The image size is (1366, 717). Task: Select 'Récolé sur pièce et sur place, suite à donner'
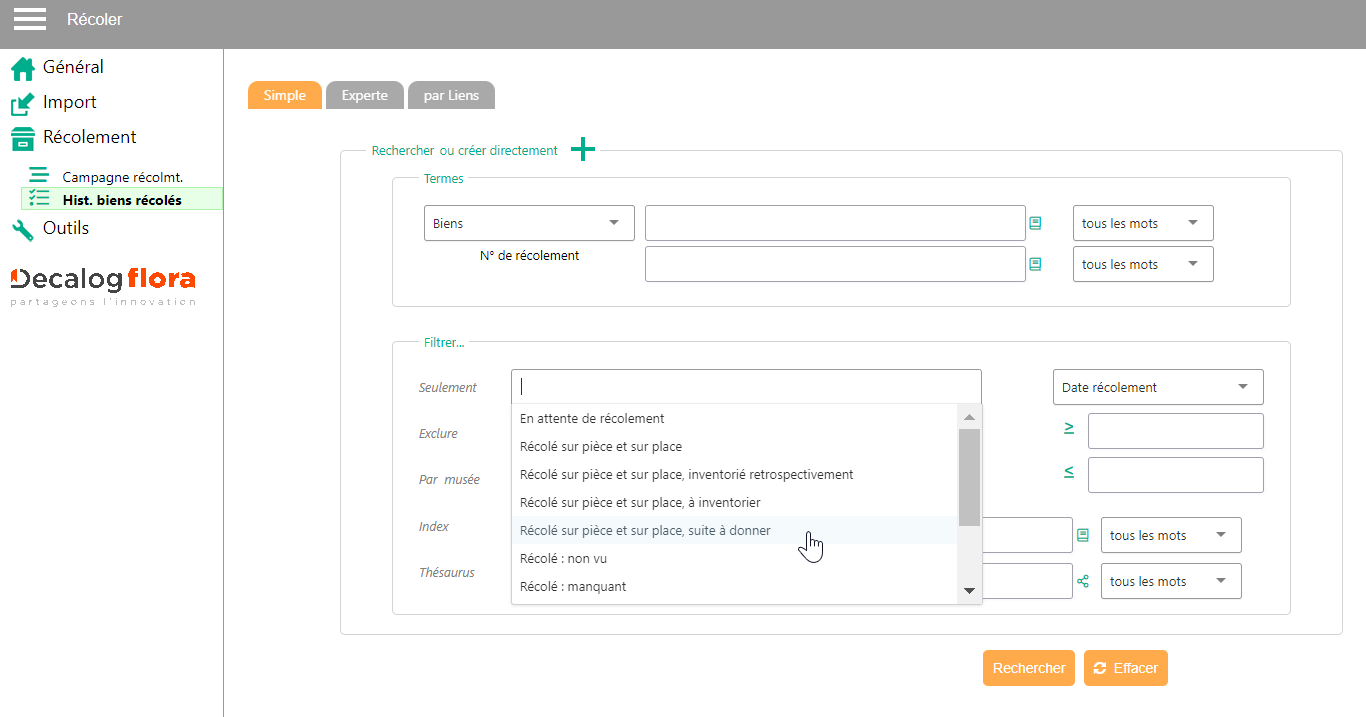pyautogui.click(x=645, y=531)
